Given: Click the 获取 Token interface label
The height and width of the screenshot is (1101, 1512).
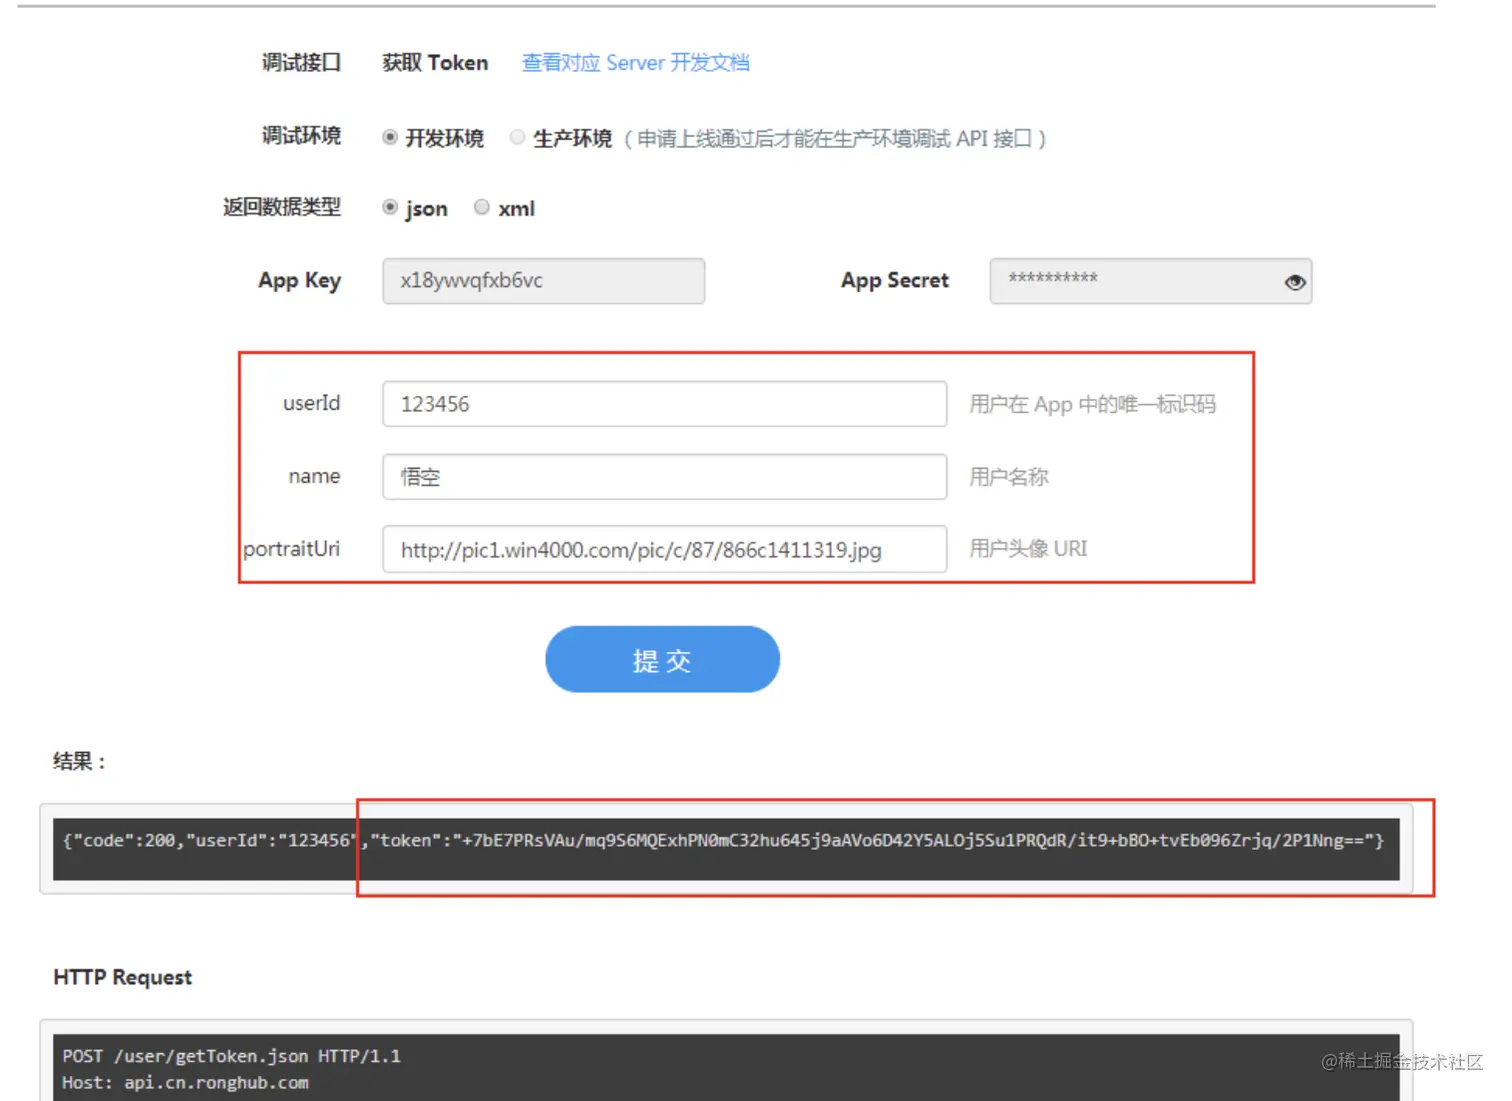Looking at the screenshot, I should click(x=435, y=62).
